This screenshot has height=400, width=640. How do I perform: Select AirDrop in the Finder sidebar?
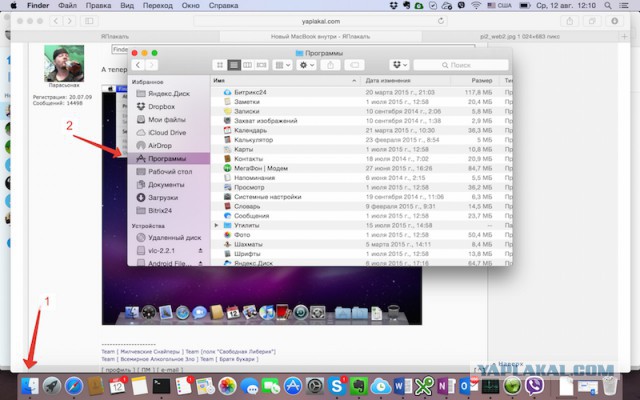pos(169,146)
